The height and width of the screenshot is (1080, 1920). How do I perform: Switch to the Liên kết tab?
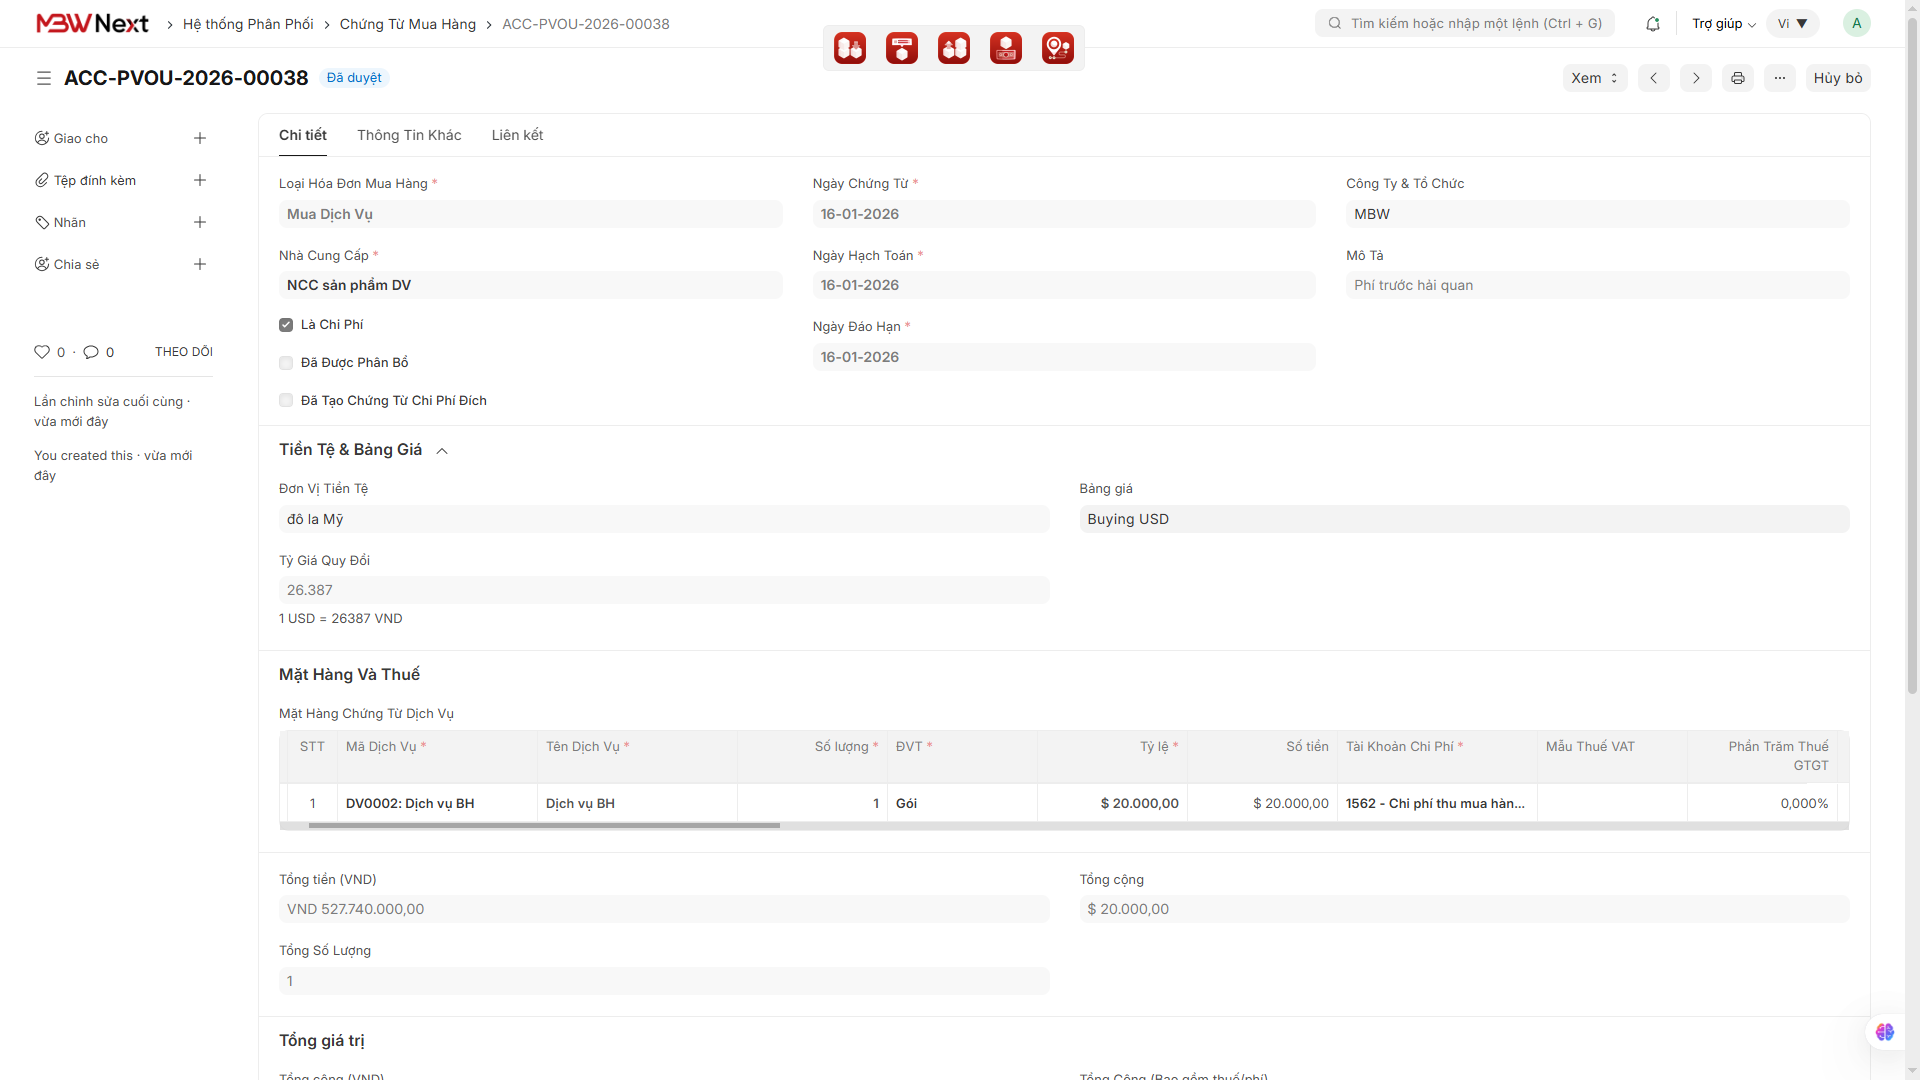coord(517,135)
